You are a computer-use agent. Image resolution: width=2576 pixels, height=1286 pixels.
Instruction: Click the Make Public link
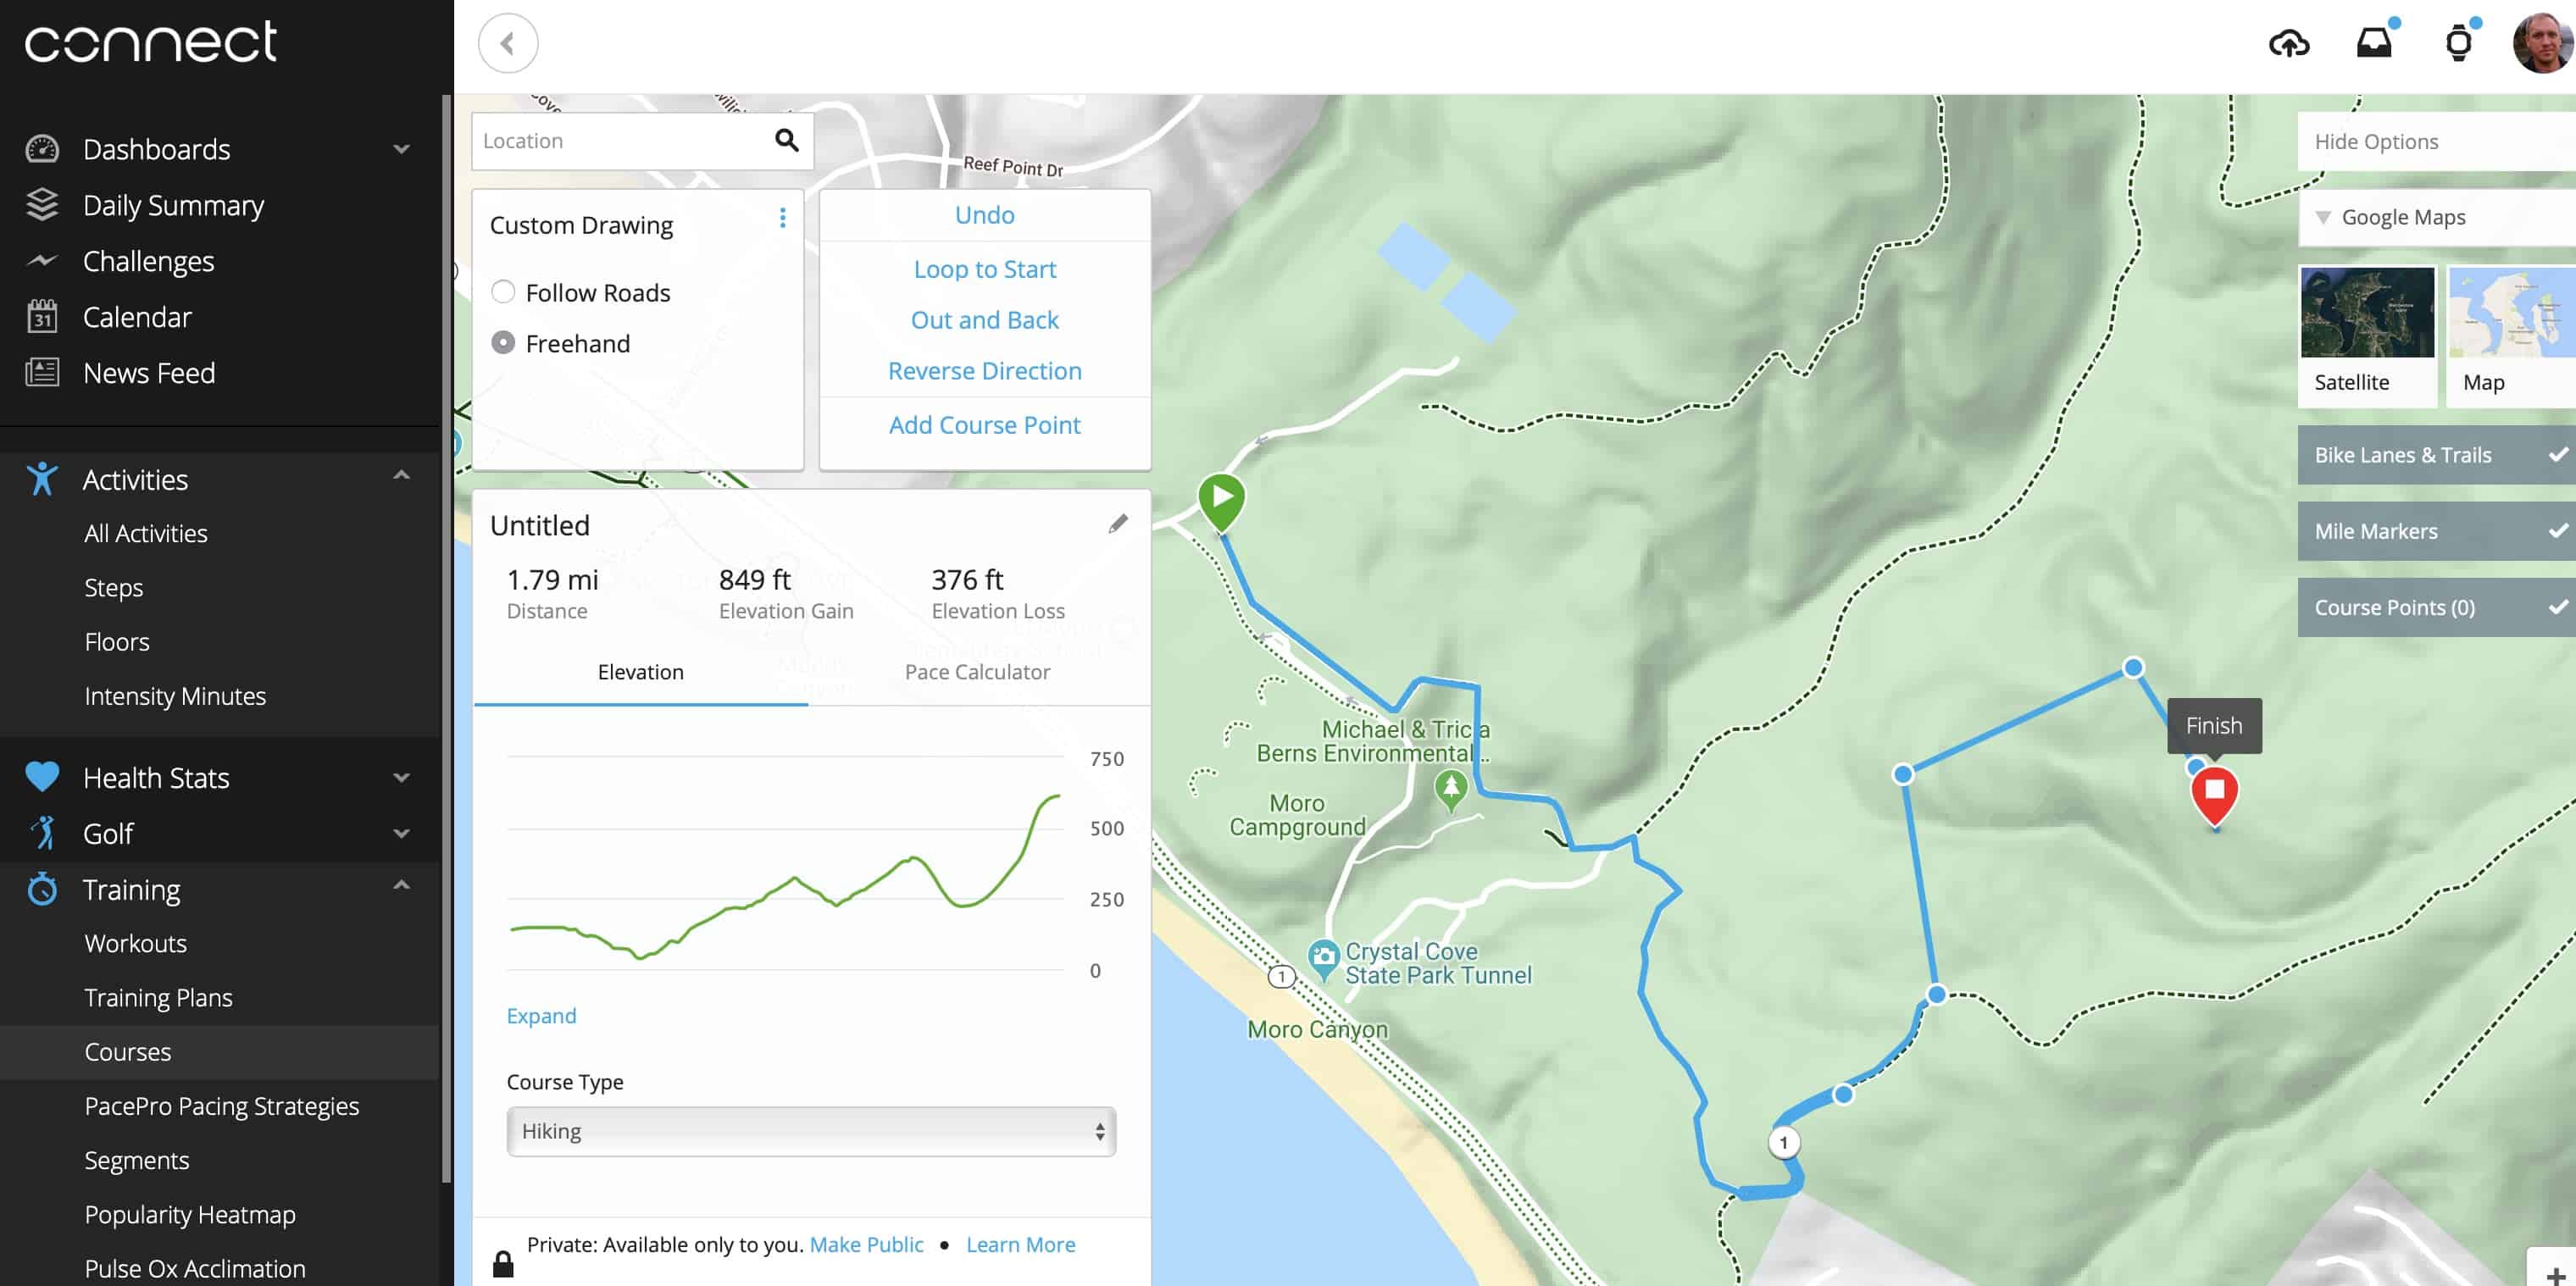pyautogui.click(x=866, y=1244)
